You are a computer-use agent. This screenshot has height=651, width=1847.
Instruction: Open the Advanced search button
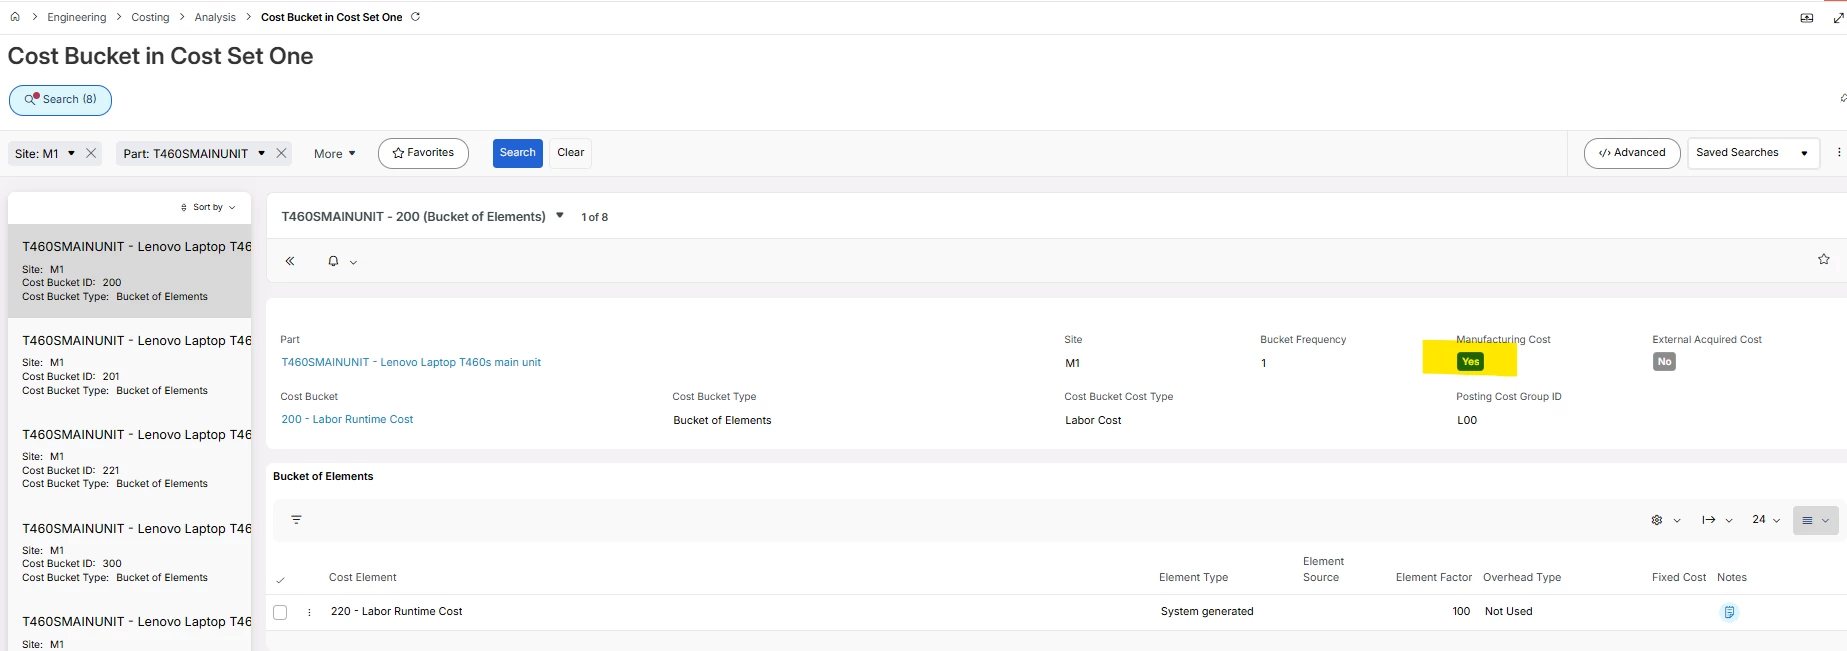pos(1632,153)
